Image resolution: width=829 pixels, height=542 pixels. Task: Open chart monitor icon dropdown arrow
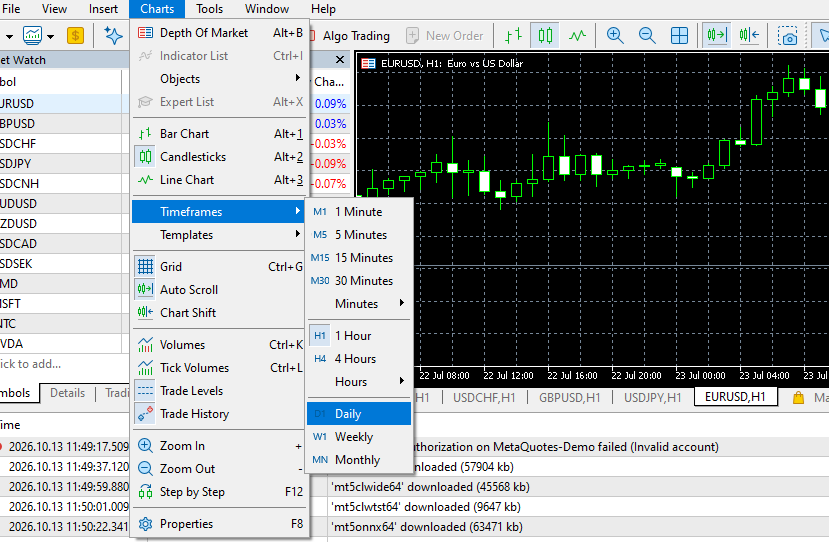(51, 36)
